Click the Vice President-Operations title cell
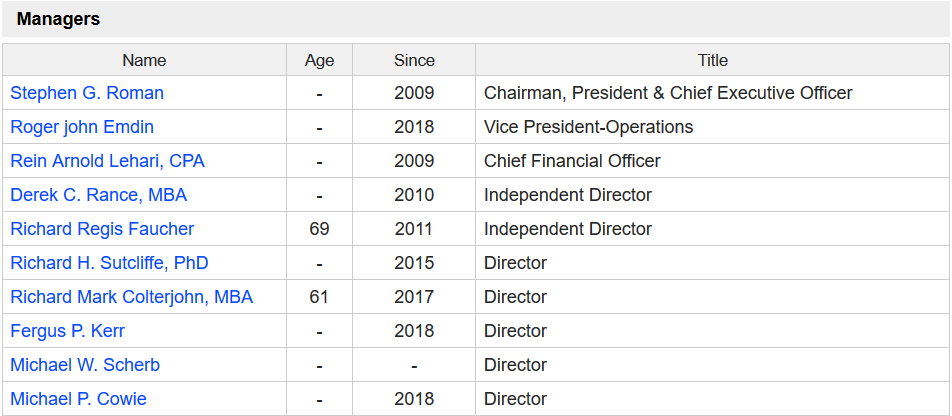Viewport: 952px width, 416px height. [588, 127]
